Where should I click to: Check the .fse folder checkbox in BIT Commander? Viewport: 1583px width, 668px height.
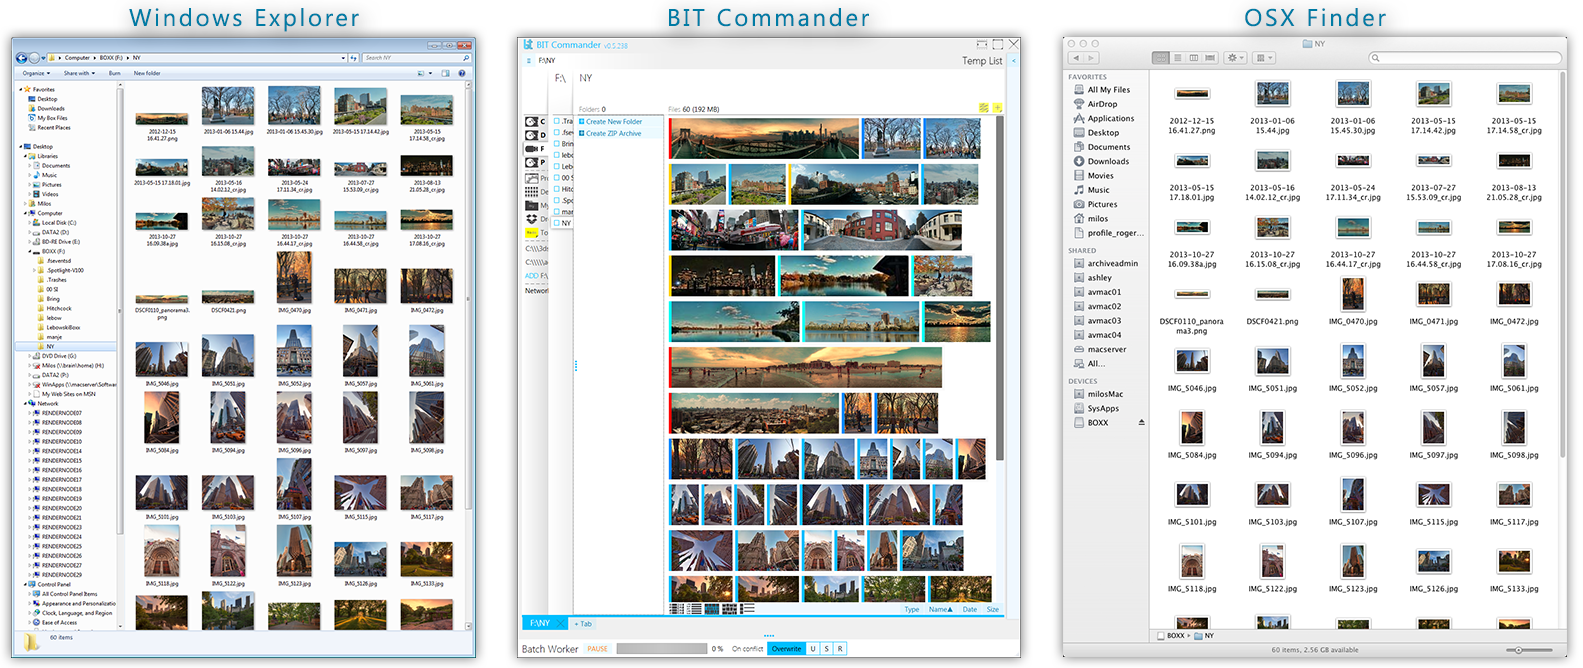(x=556, y=132)
